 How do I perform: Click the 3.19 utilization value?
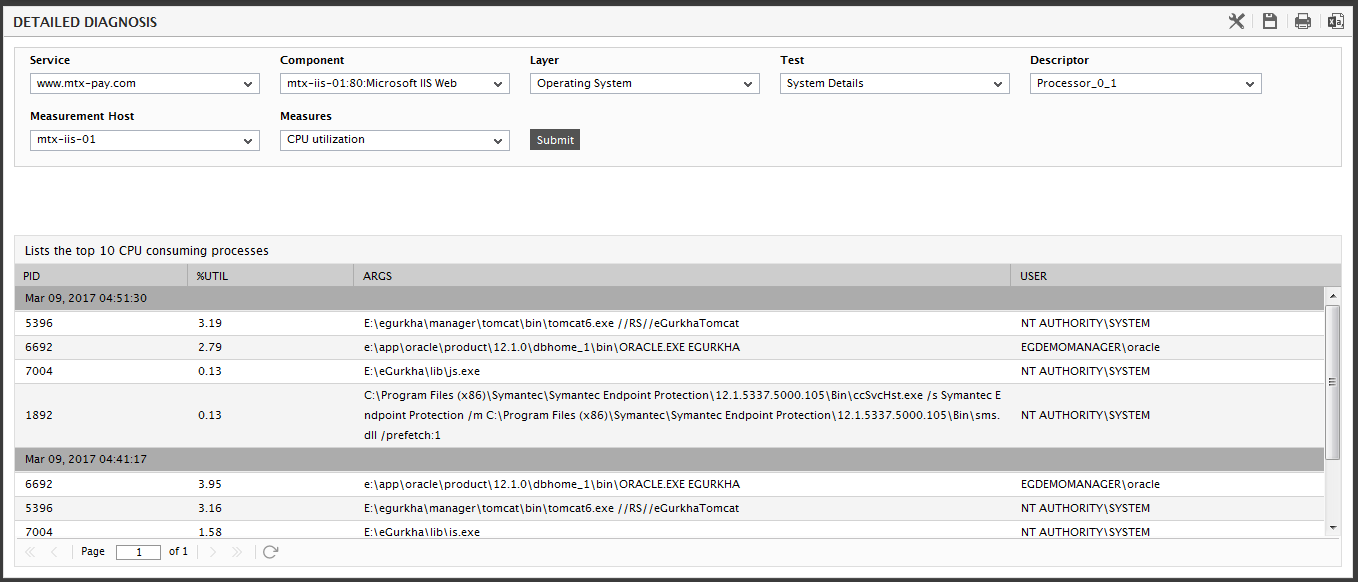coord(210,324)
